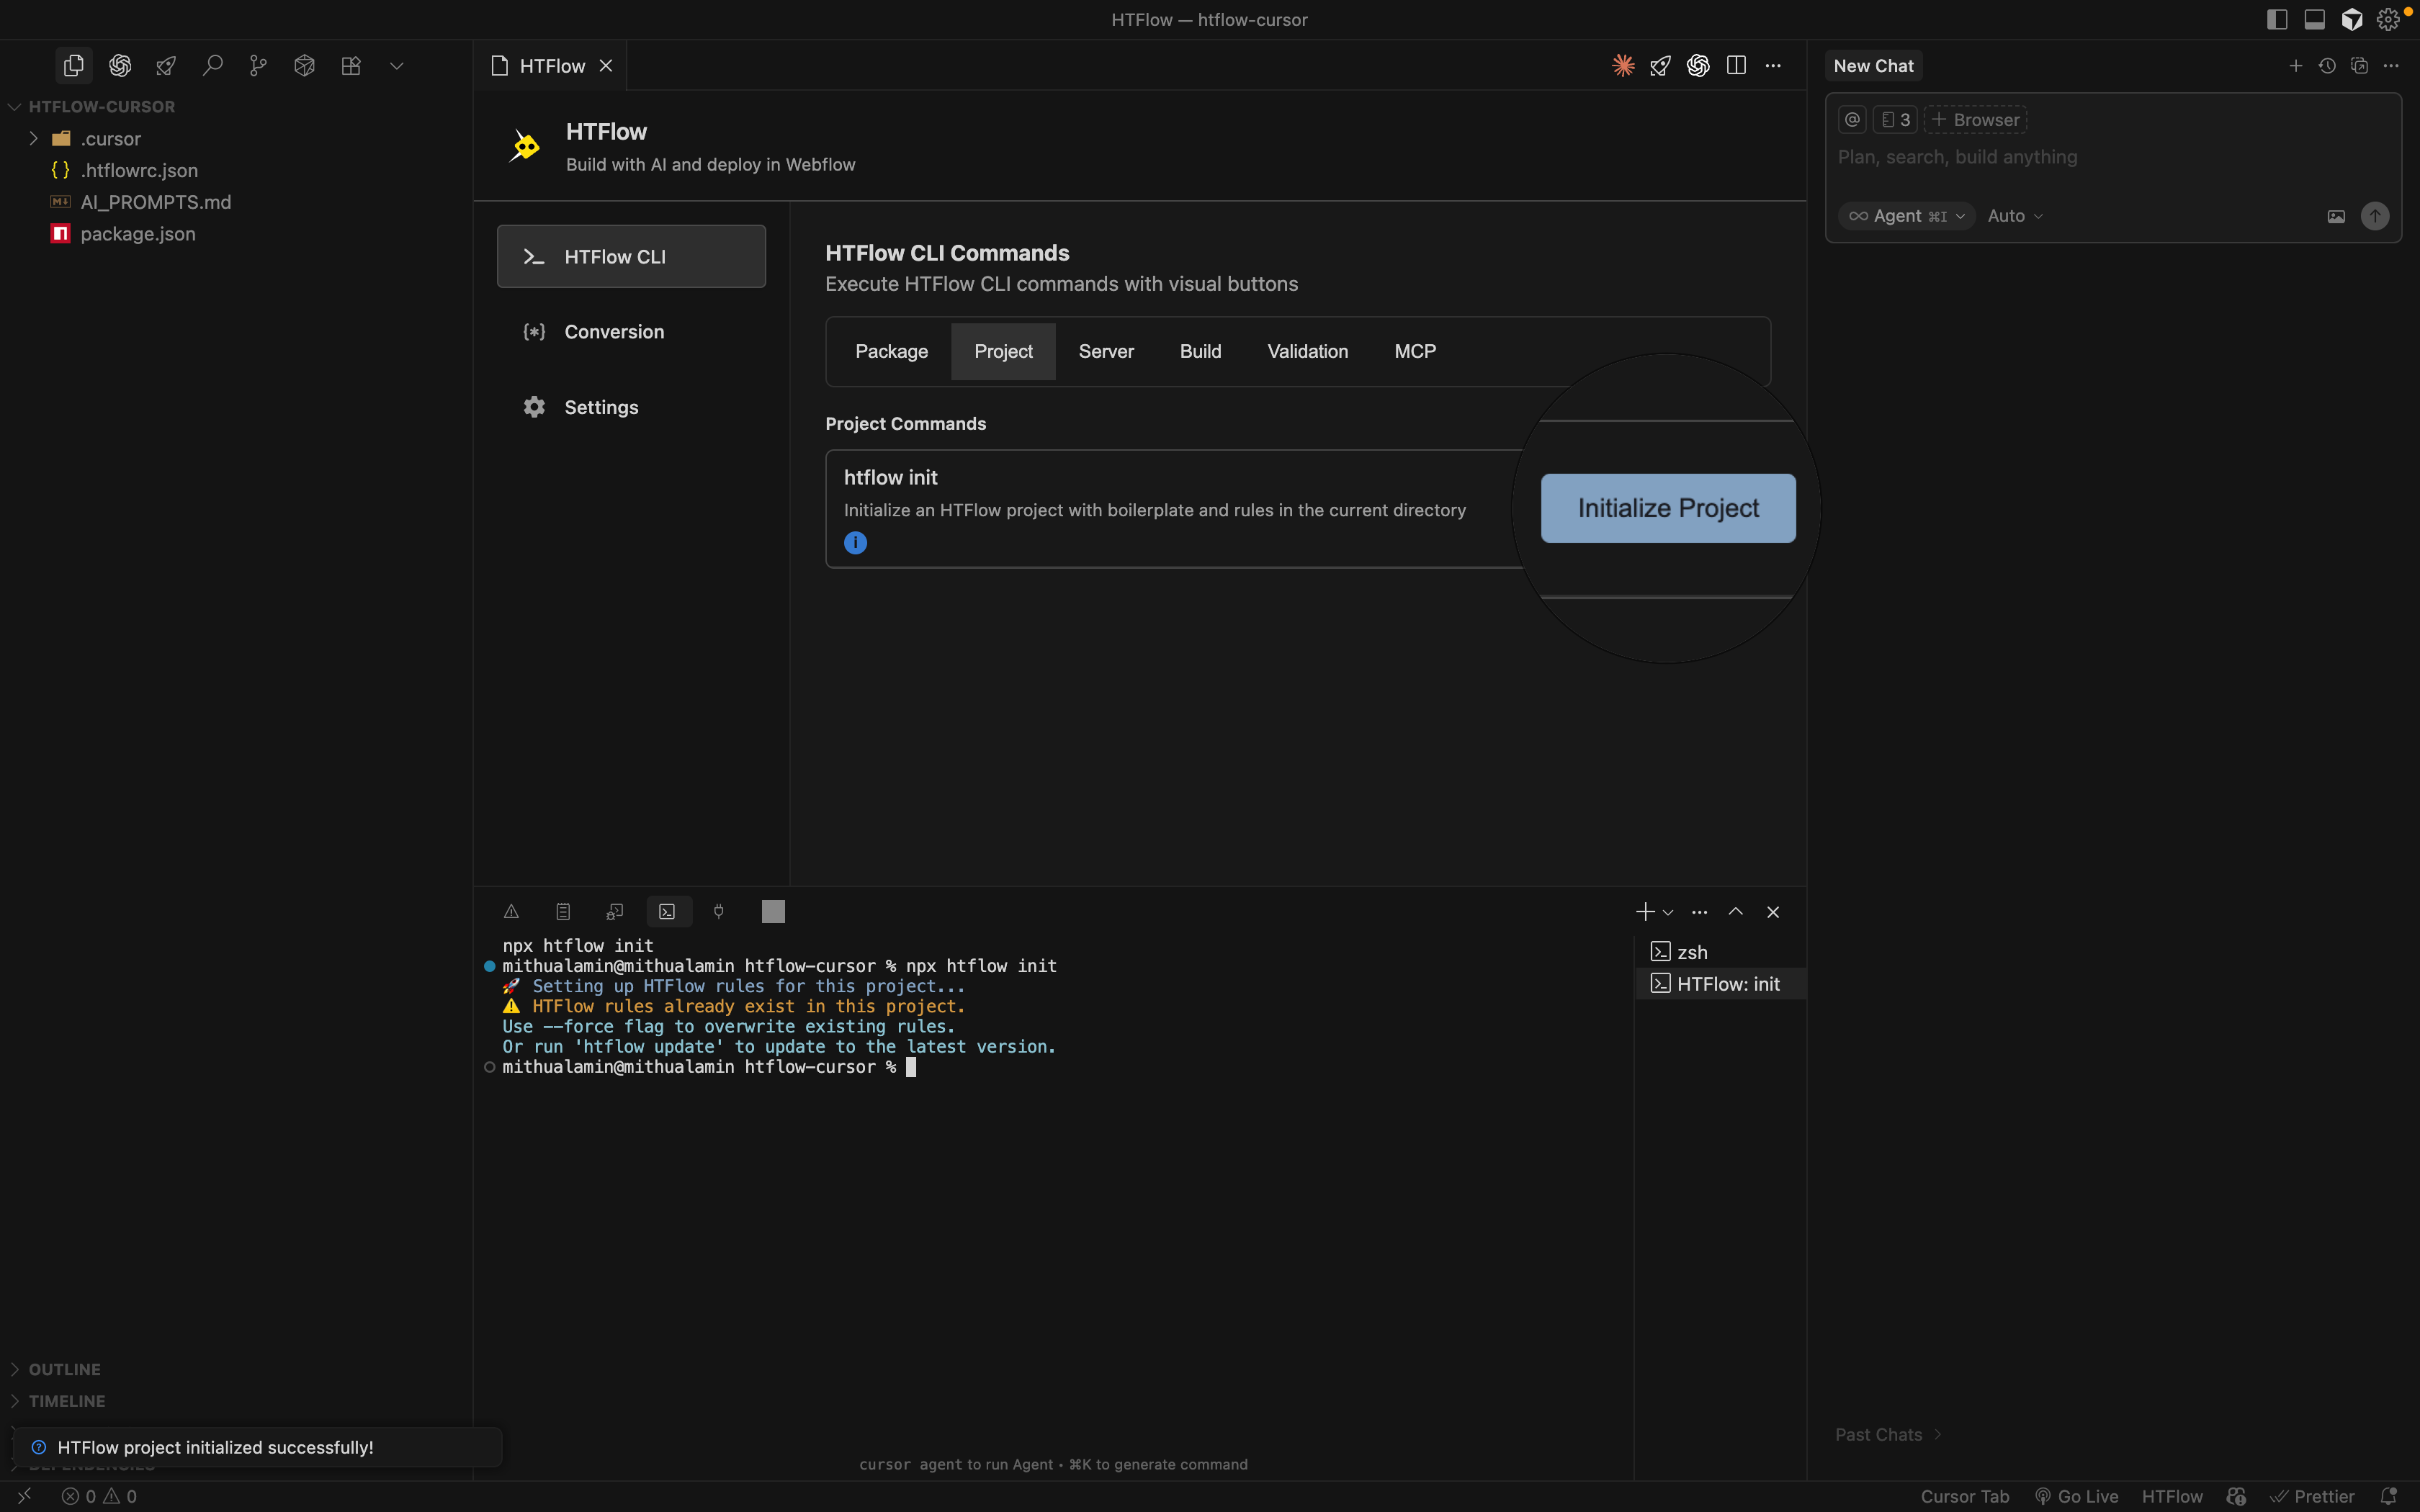Switch to the Problems panel via warning icon

[x=512, y=911]
